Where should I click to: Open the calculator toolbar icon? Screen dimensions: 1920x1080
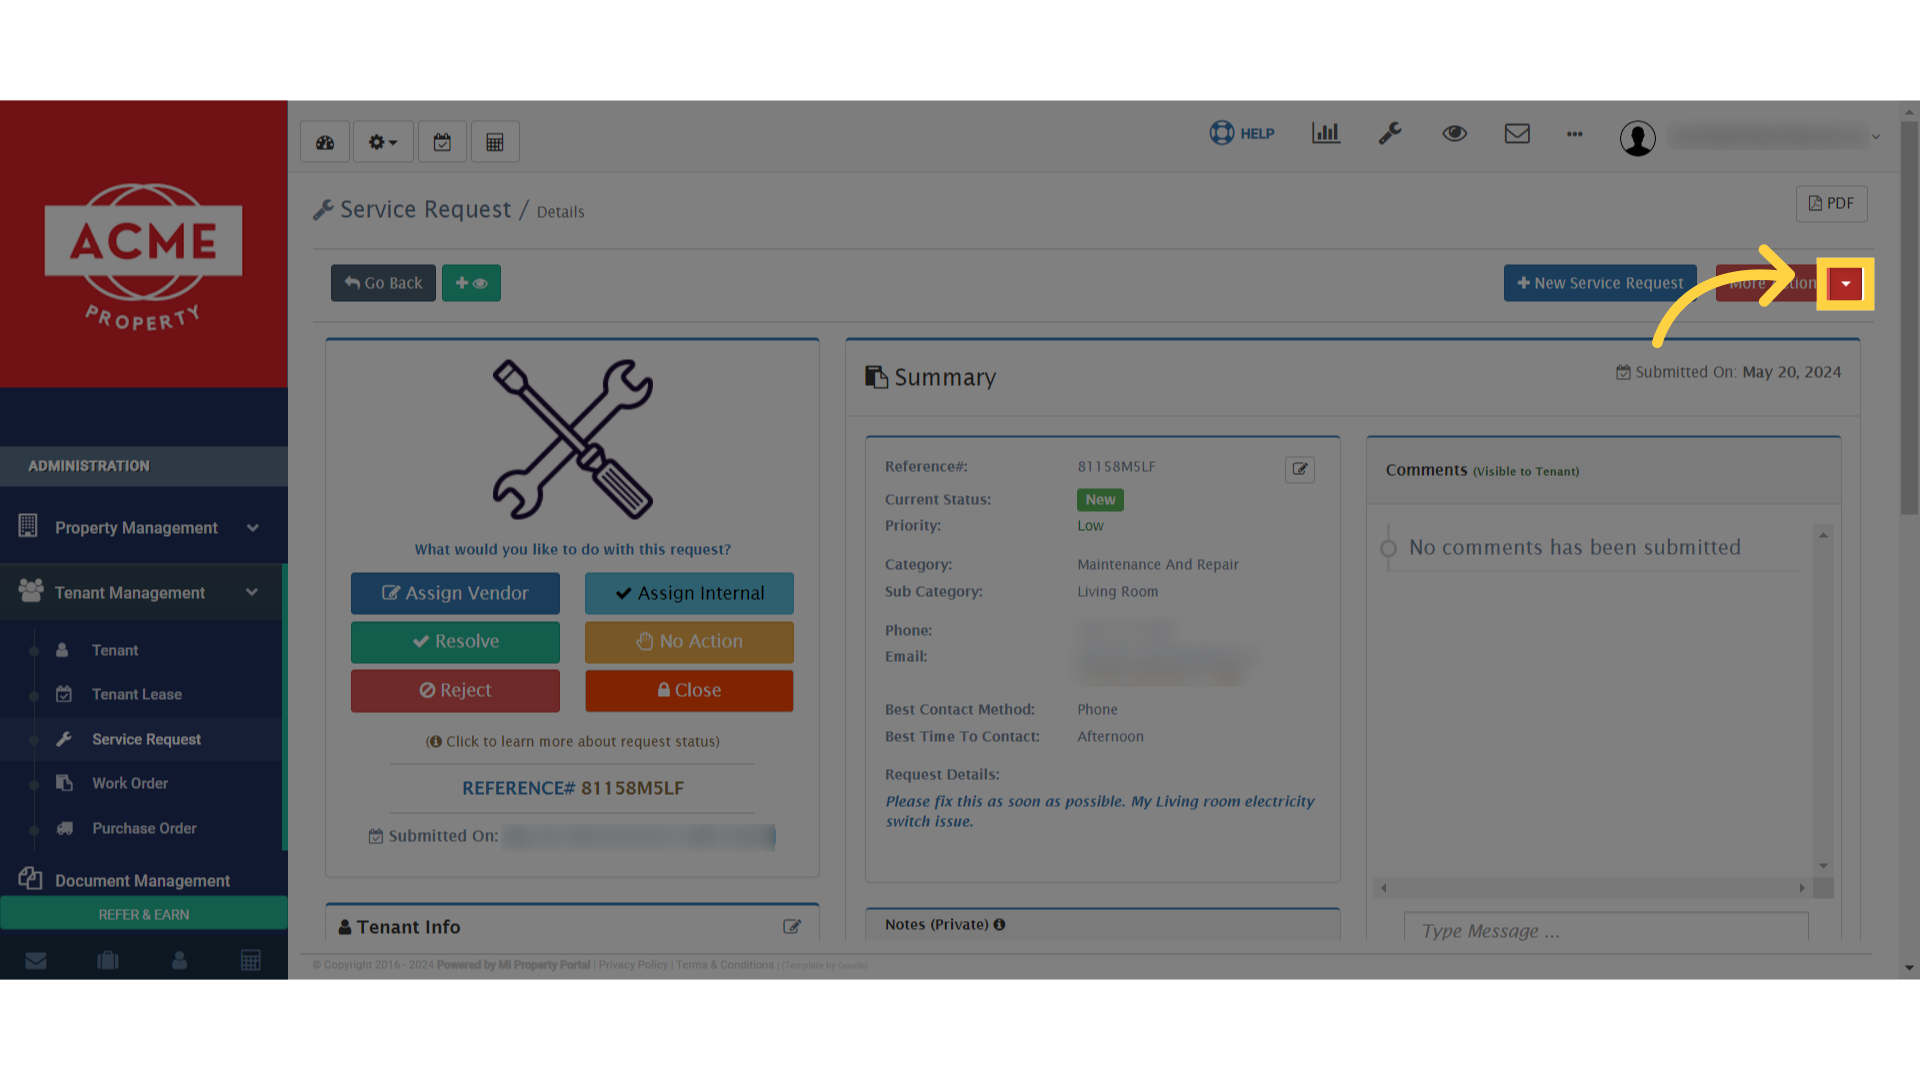click(495, 142)
